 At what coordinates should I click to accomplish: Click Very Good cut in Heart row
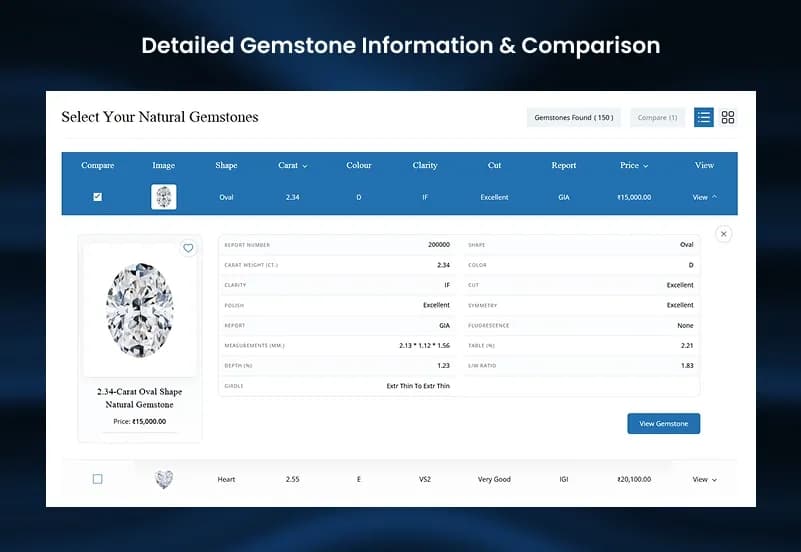coord(494,479)
